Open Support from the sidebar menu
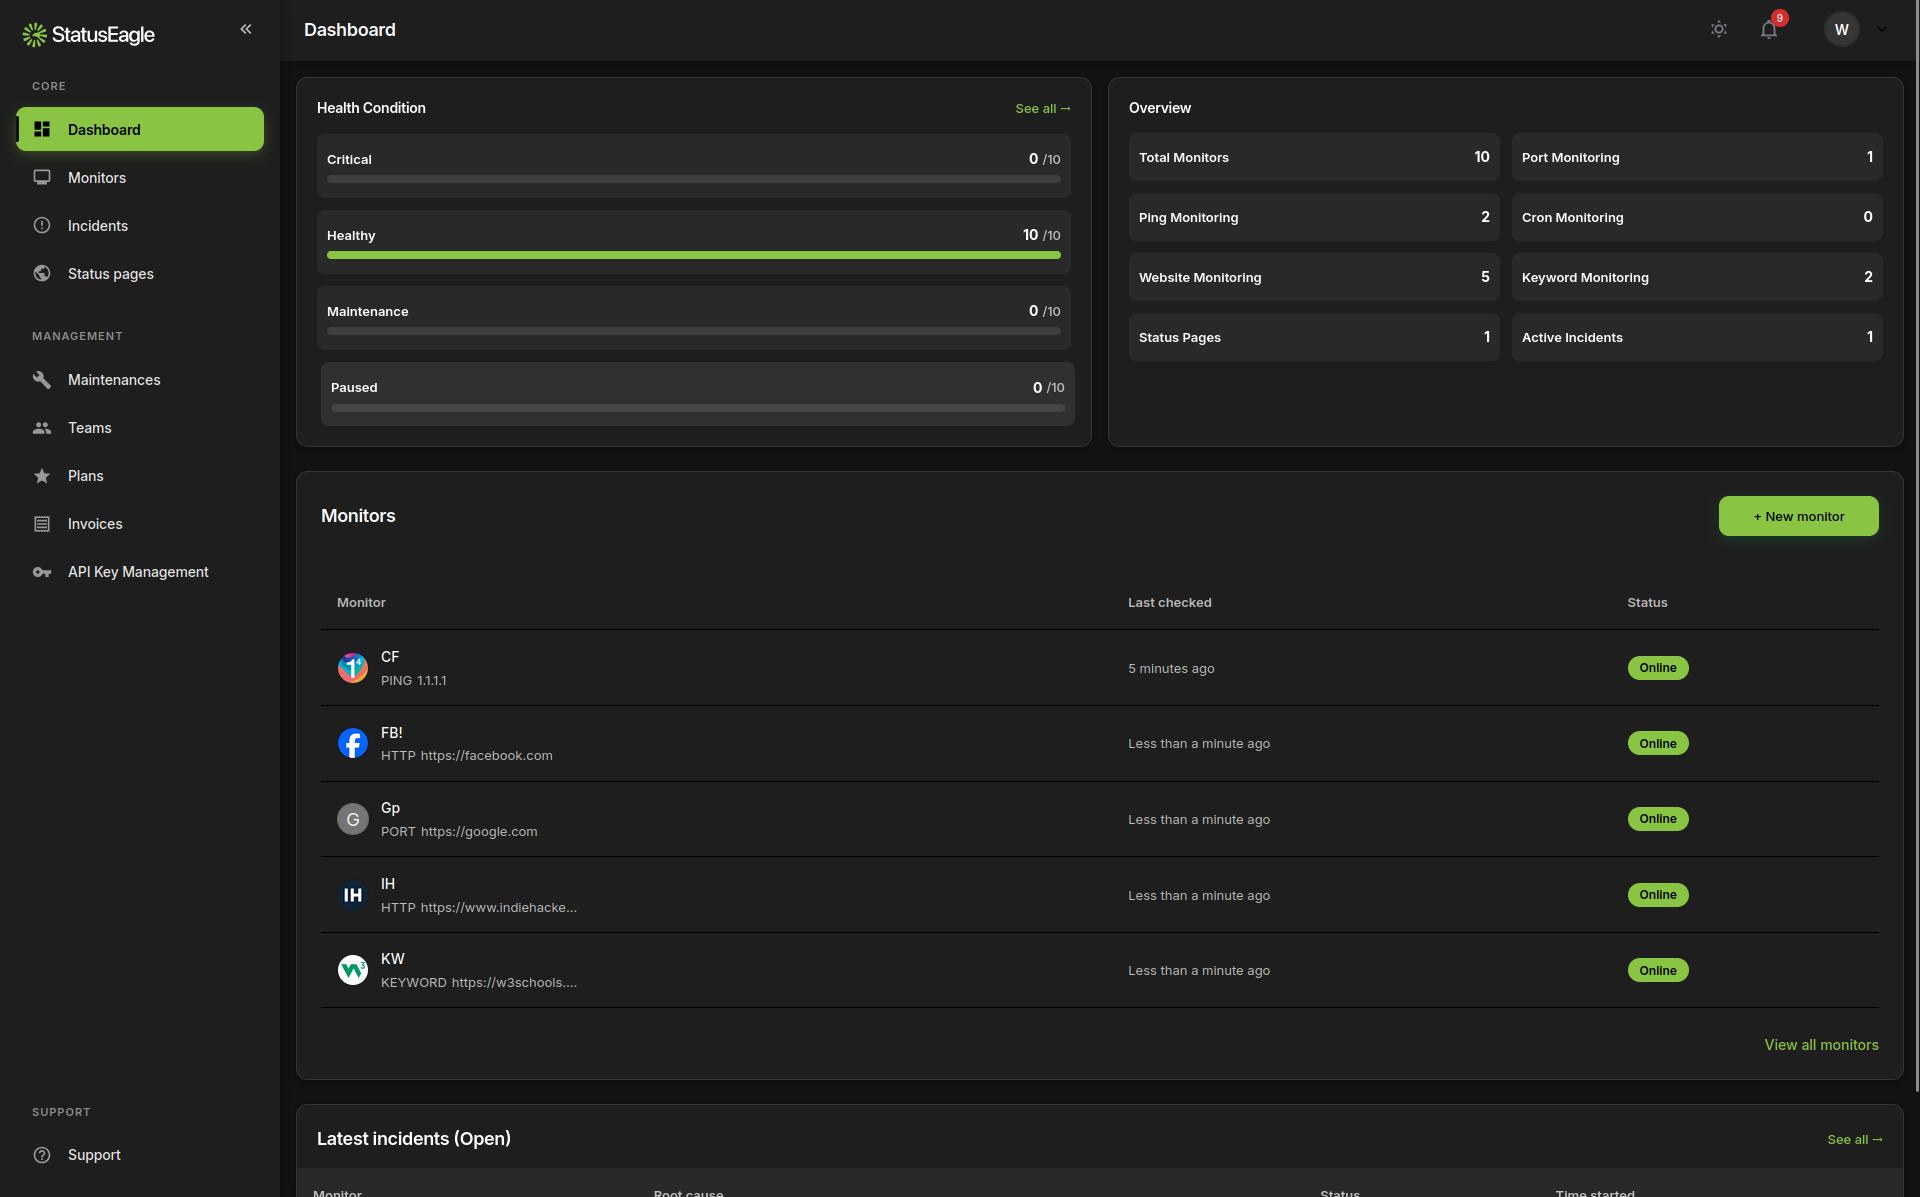 tap(93, 1155)
